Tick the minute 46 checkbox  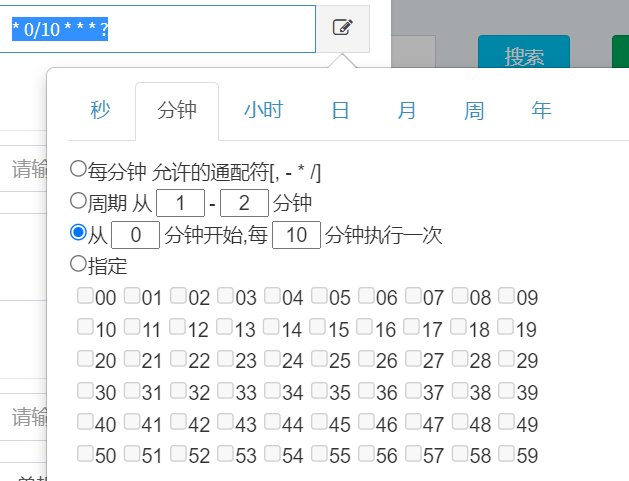coord(366,422)
